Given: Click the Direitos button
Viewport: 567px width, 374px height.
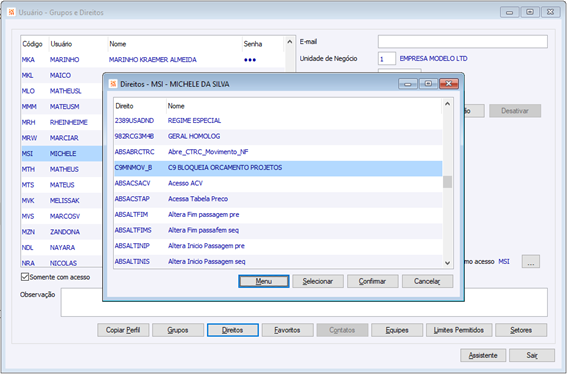Looking at the screenshot, I should click(x=233, y=330).
